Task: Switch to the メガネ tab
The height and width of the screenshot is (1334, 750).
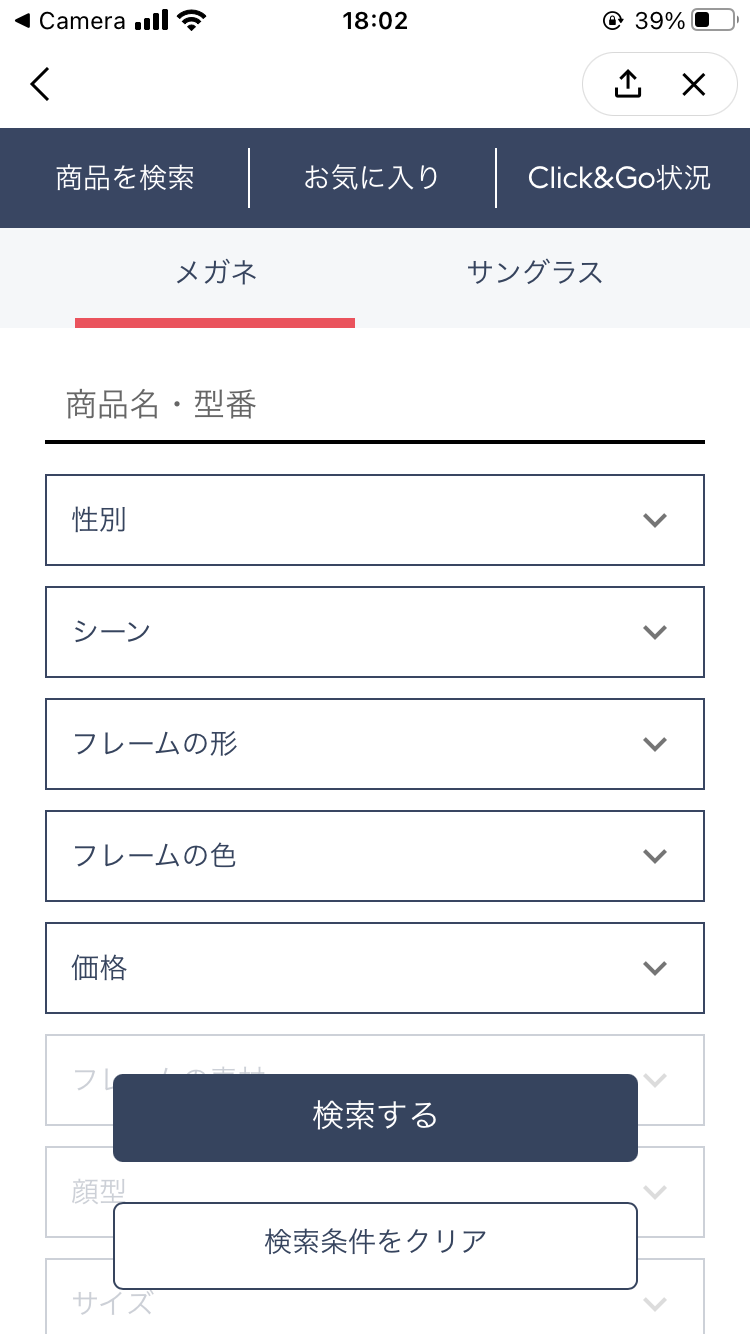Action: (x=216, y=272)
